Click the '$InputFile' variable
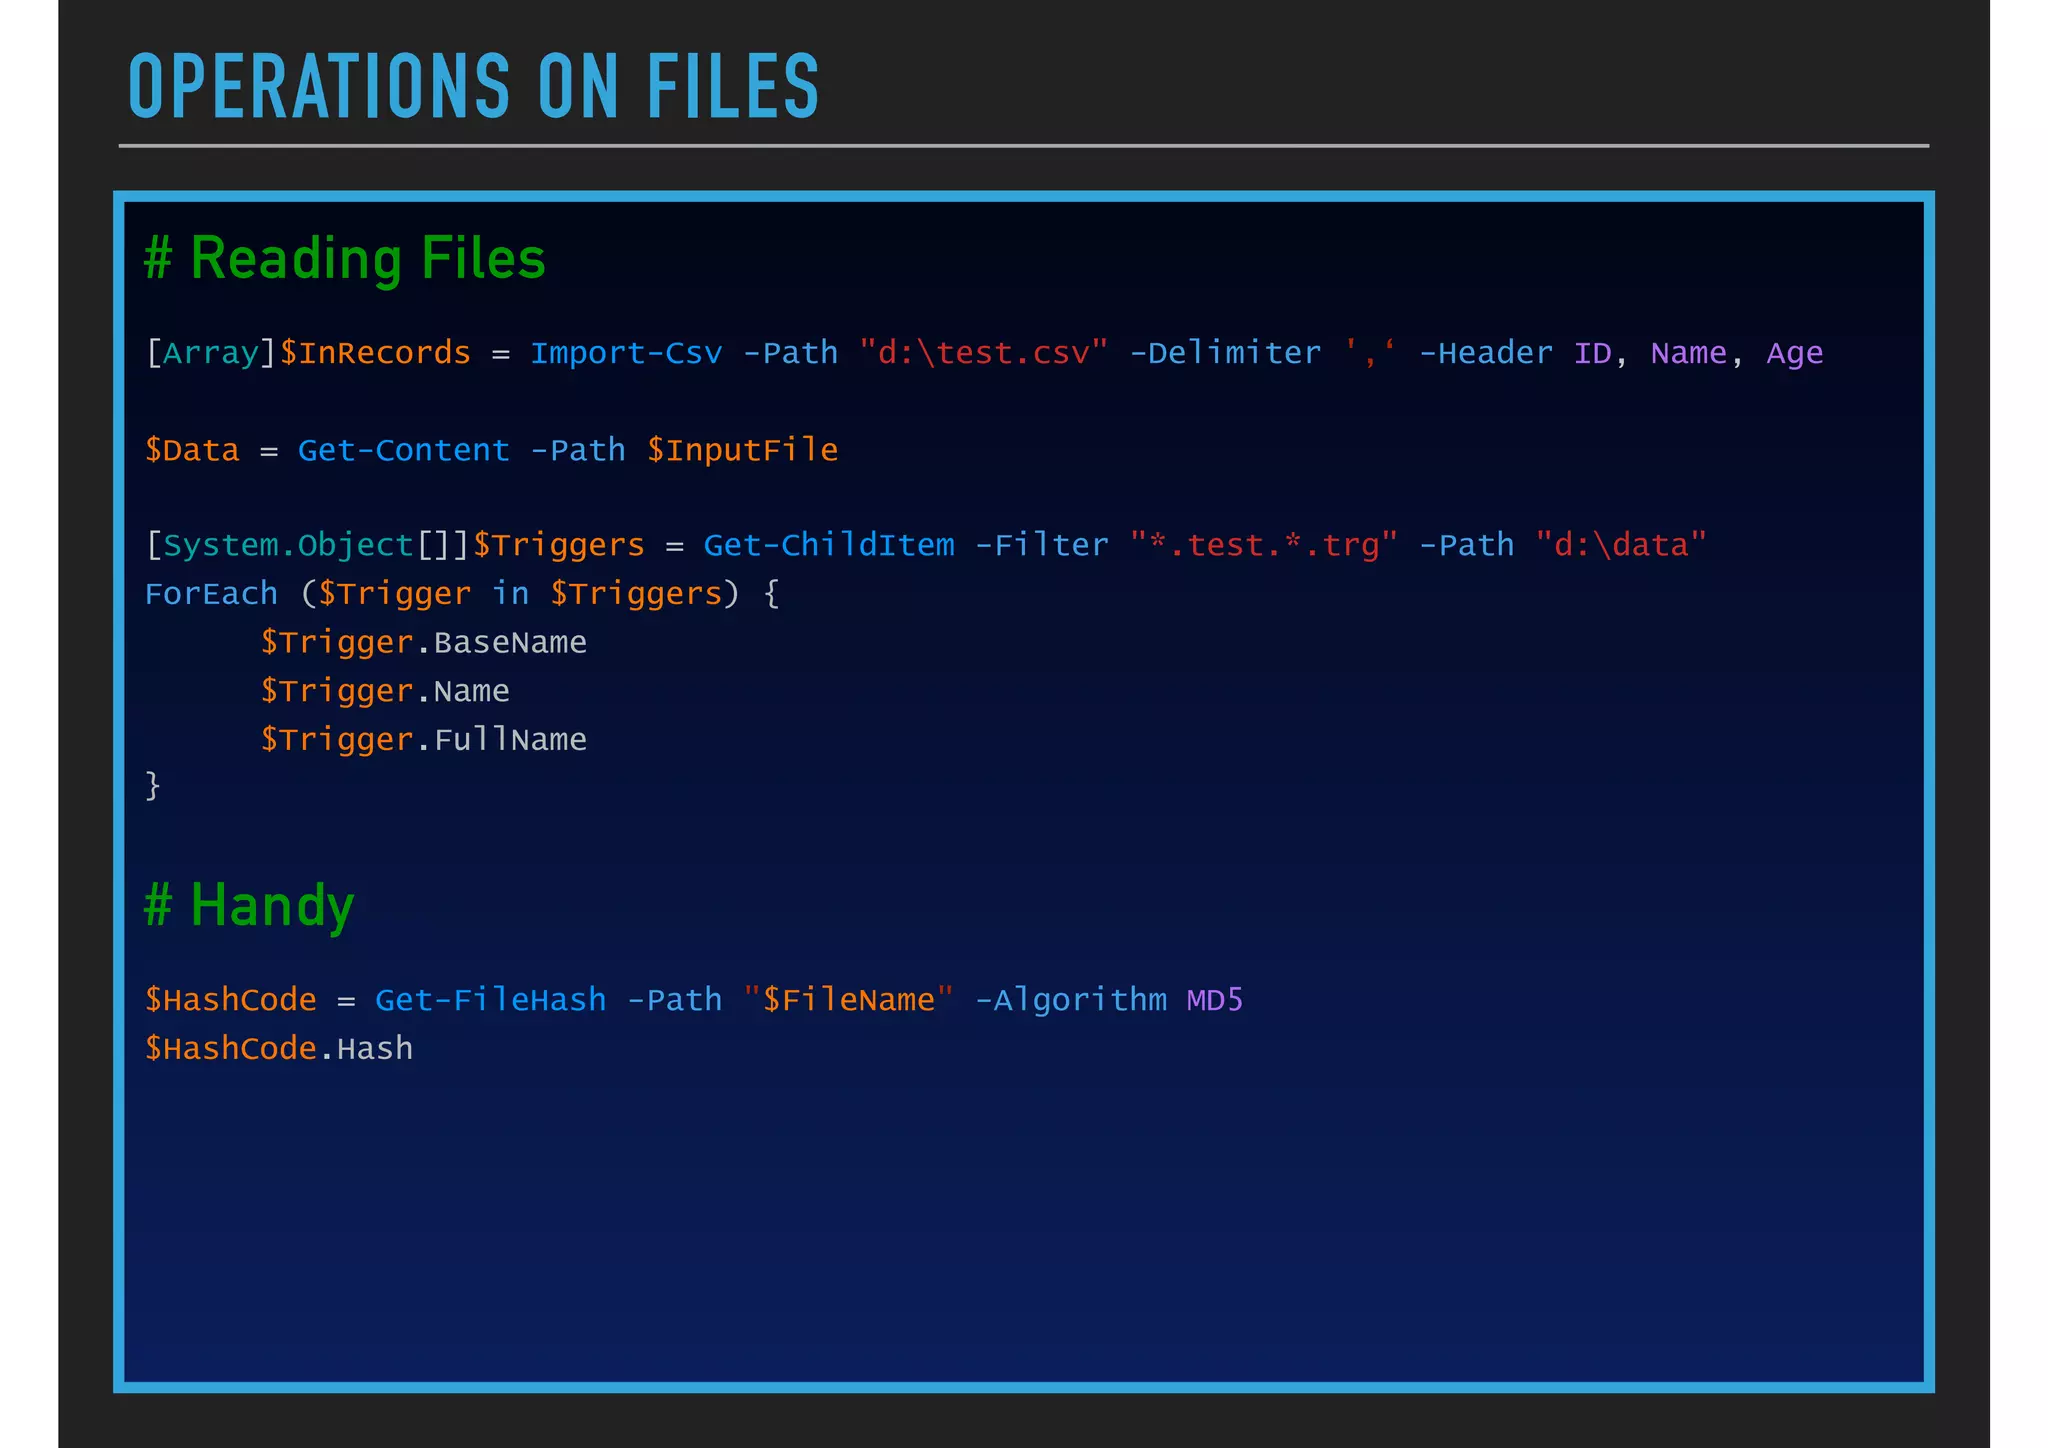The width and height of the screenshot is (2048, 1448). 742,450
